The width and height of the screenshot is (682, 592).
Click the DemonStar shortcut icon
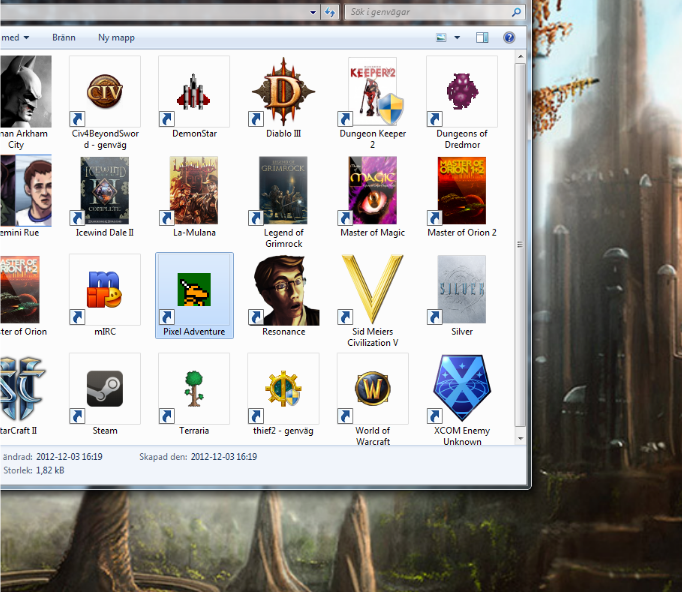194,92
